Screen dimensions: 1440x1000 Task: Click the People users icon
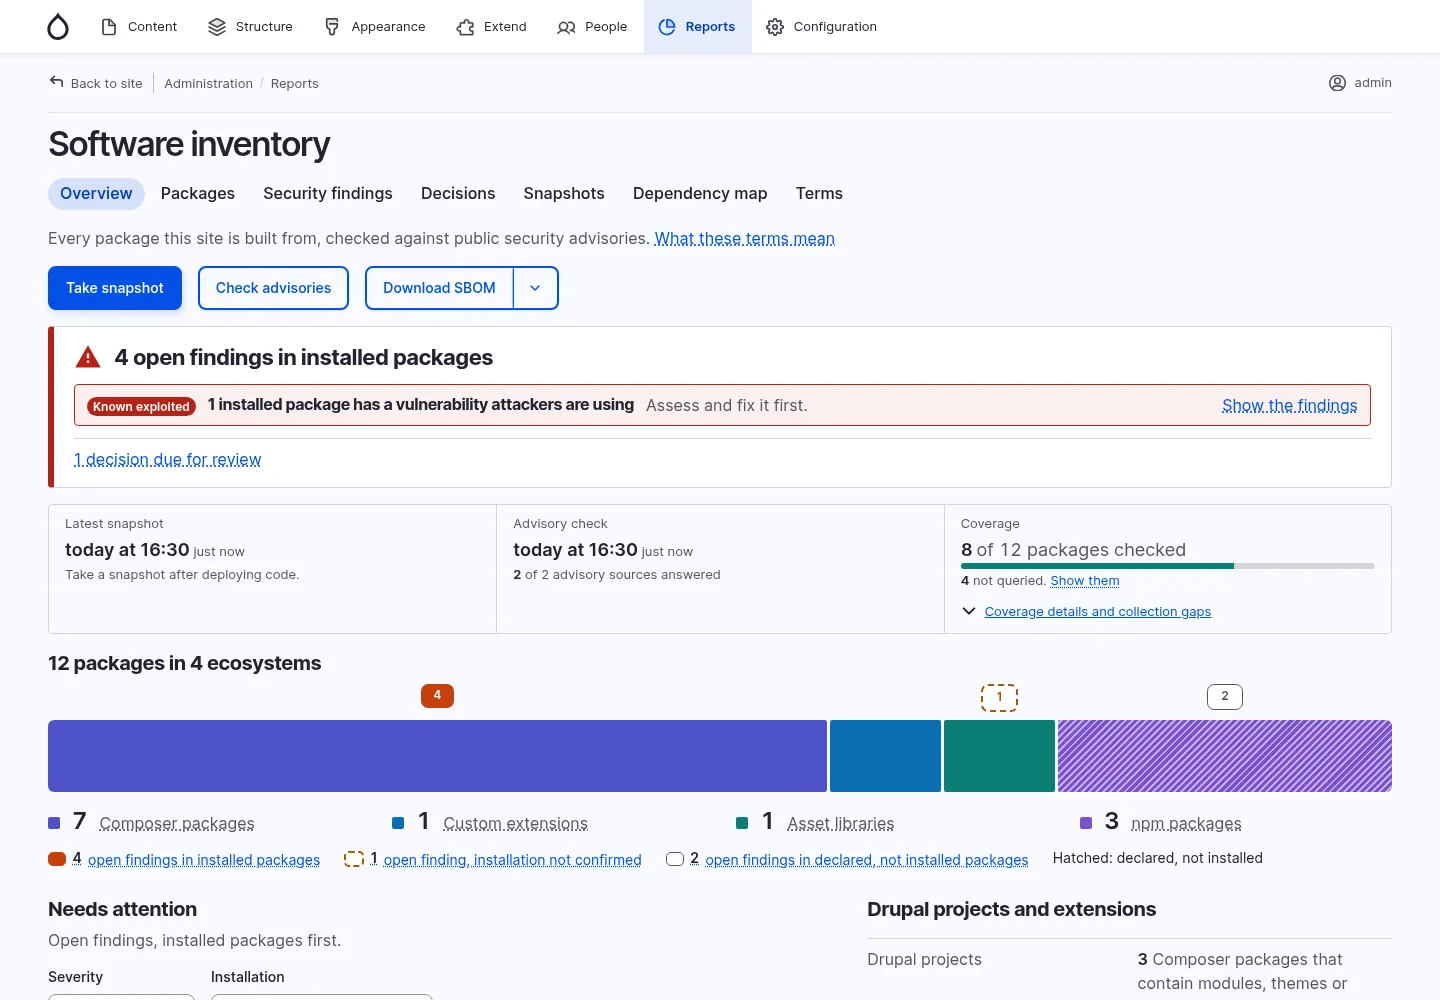click(x=566, y=27)
